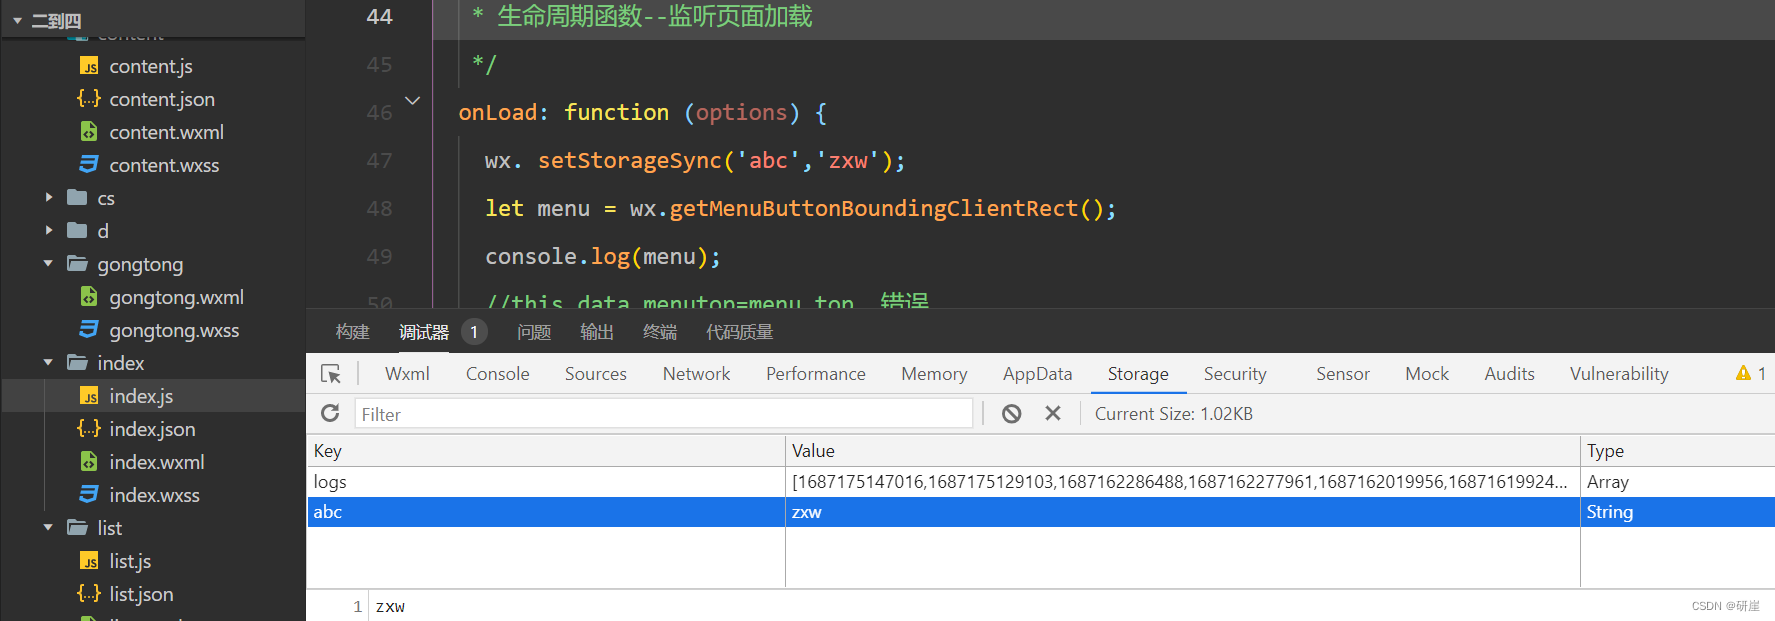Open the AppData devtools tab

1037,374
